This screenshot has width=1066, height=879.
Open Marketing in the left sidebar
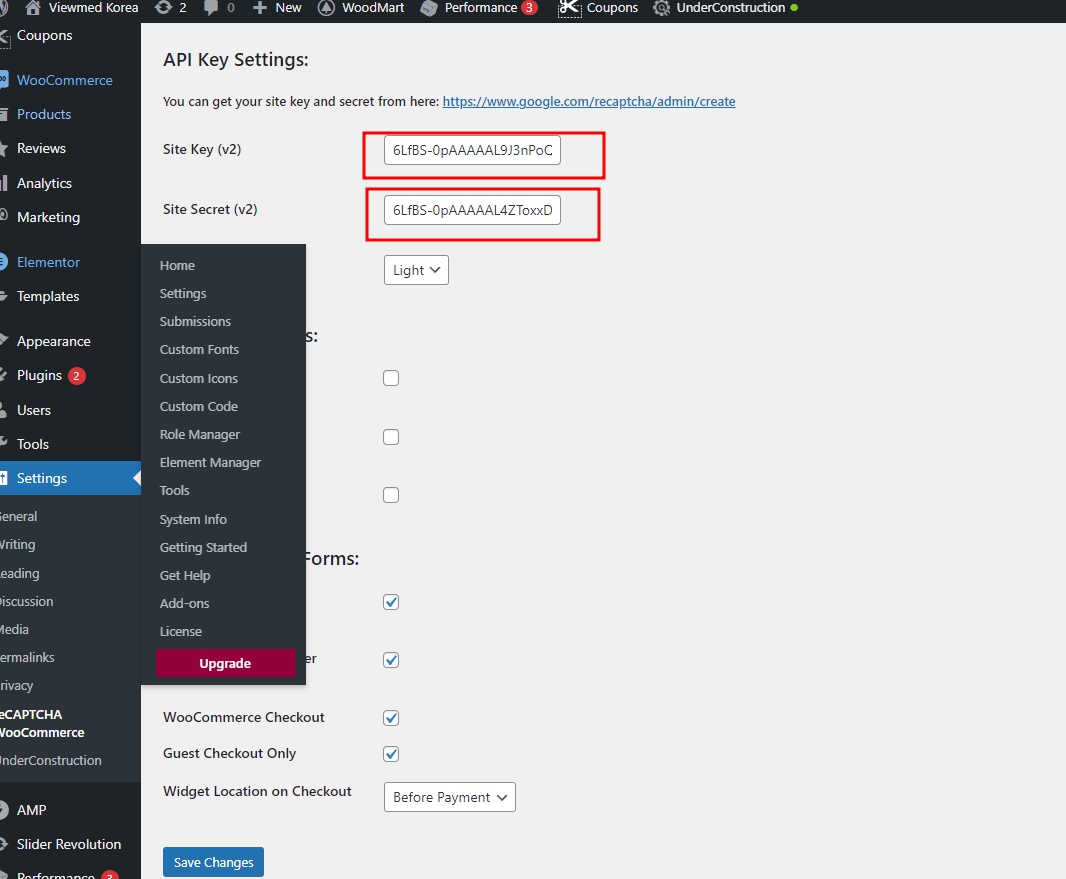48,217
